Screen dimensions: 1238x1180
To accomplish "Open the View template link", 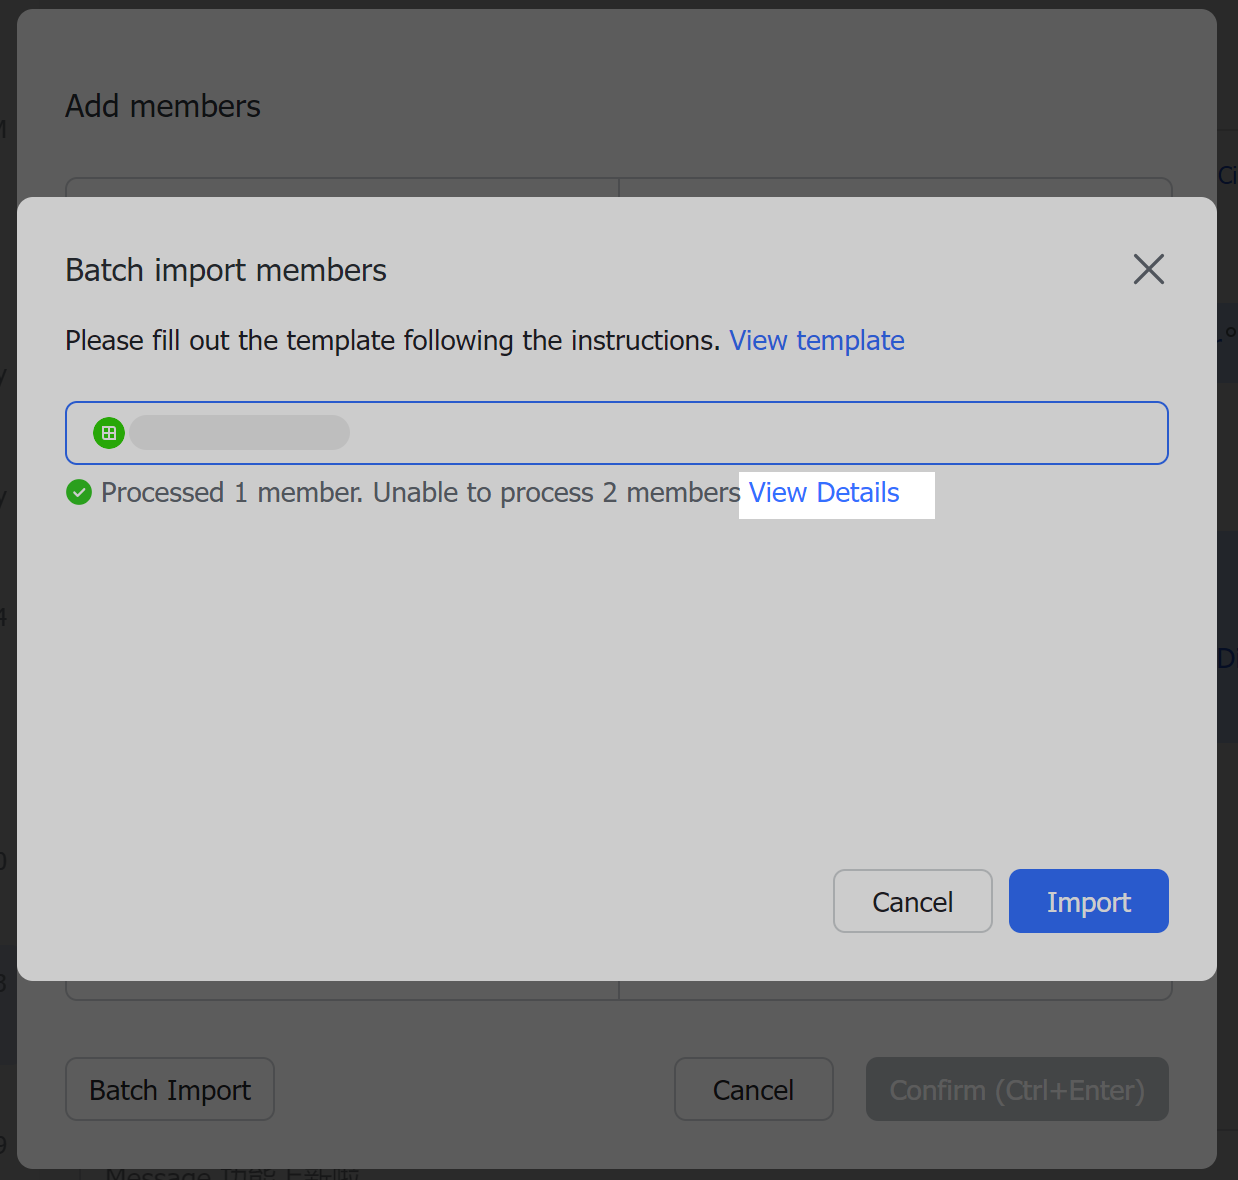I will (x=817, y=340).
